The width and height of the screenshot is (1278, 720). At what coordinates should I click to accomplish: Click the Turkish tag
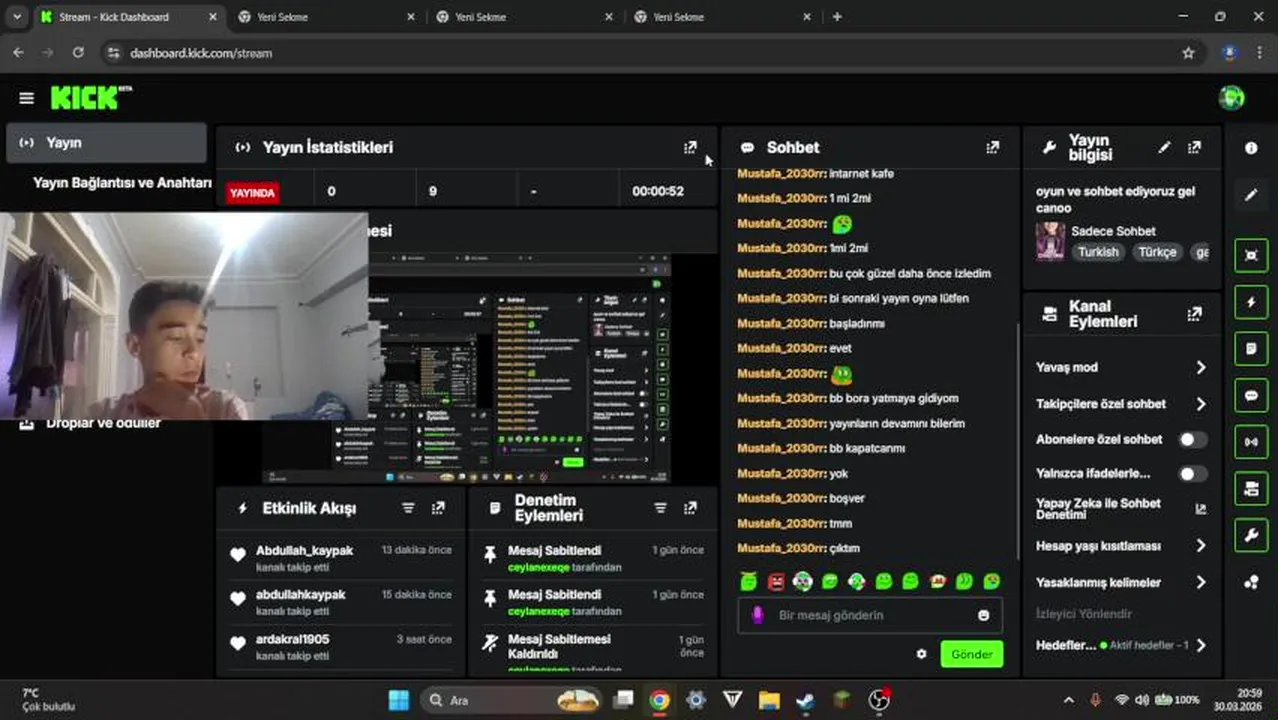[x=1098, y=252]
